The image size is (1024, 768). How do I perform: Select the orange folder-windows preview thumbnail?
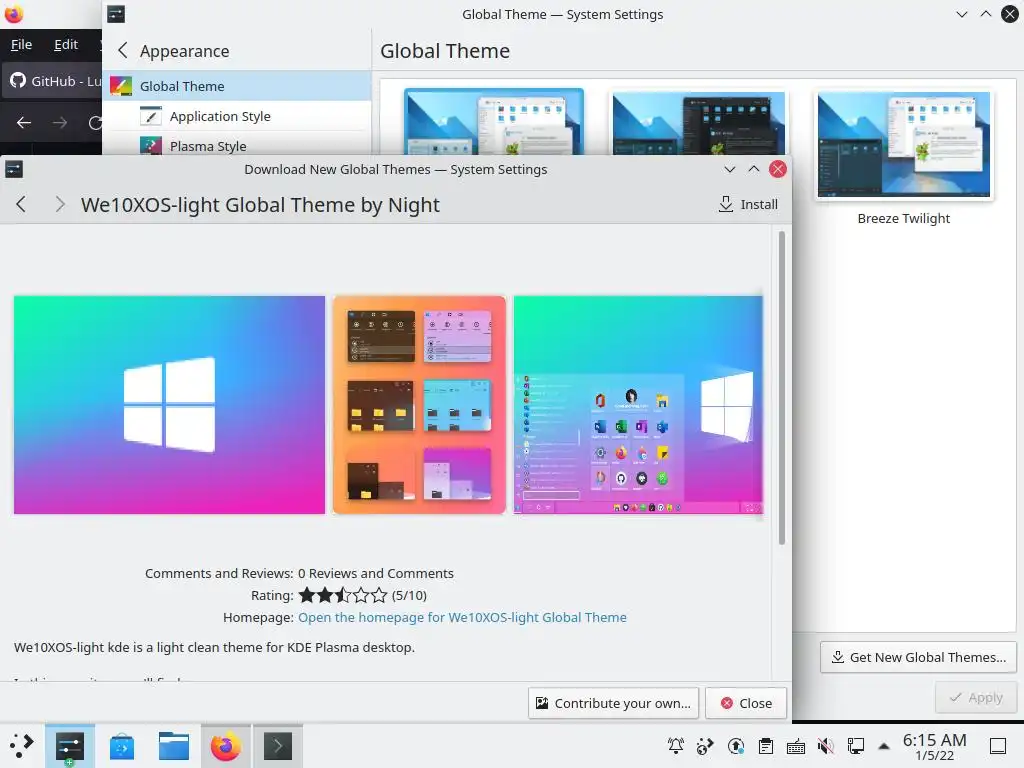tap(419, 405)
